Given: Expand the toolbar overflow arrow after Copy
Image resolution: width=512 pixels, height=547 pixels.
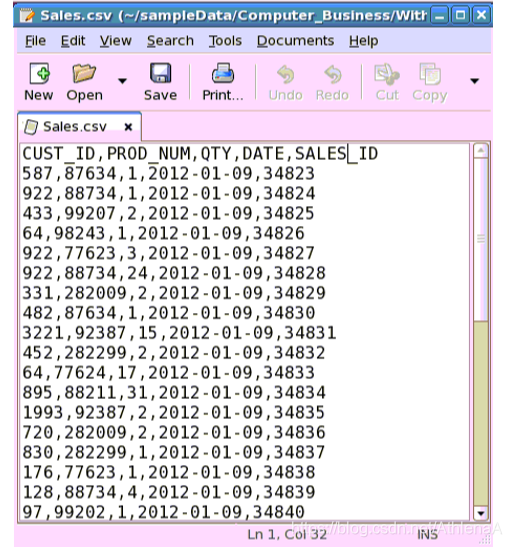Looking at the screenshot, I should [474, 81].
